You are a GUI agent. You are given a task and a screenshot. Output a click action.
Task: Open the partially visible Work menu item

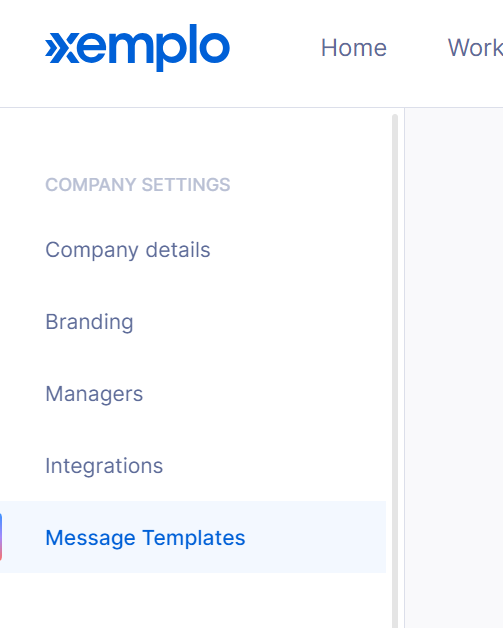pyautogui.click(x=475, y=48)
